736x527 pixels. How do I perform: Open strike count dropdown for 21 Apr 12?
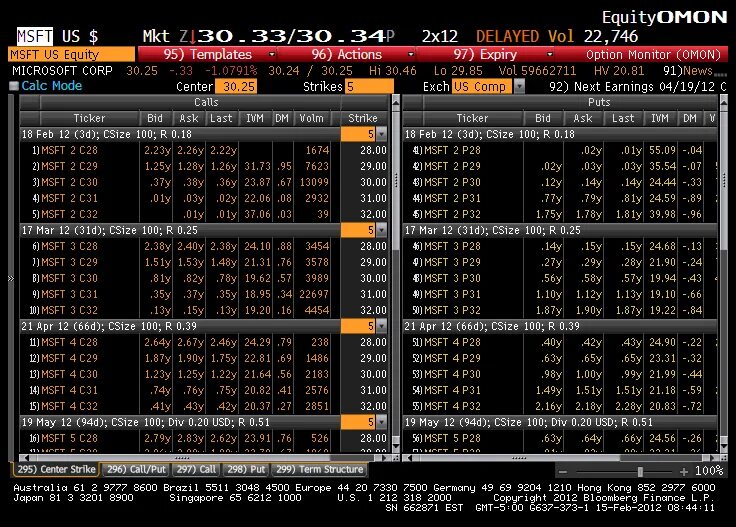(382, 326)
